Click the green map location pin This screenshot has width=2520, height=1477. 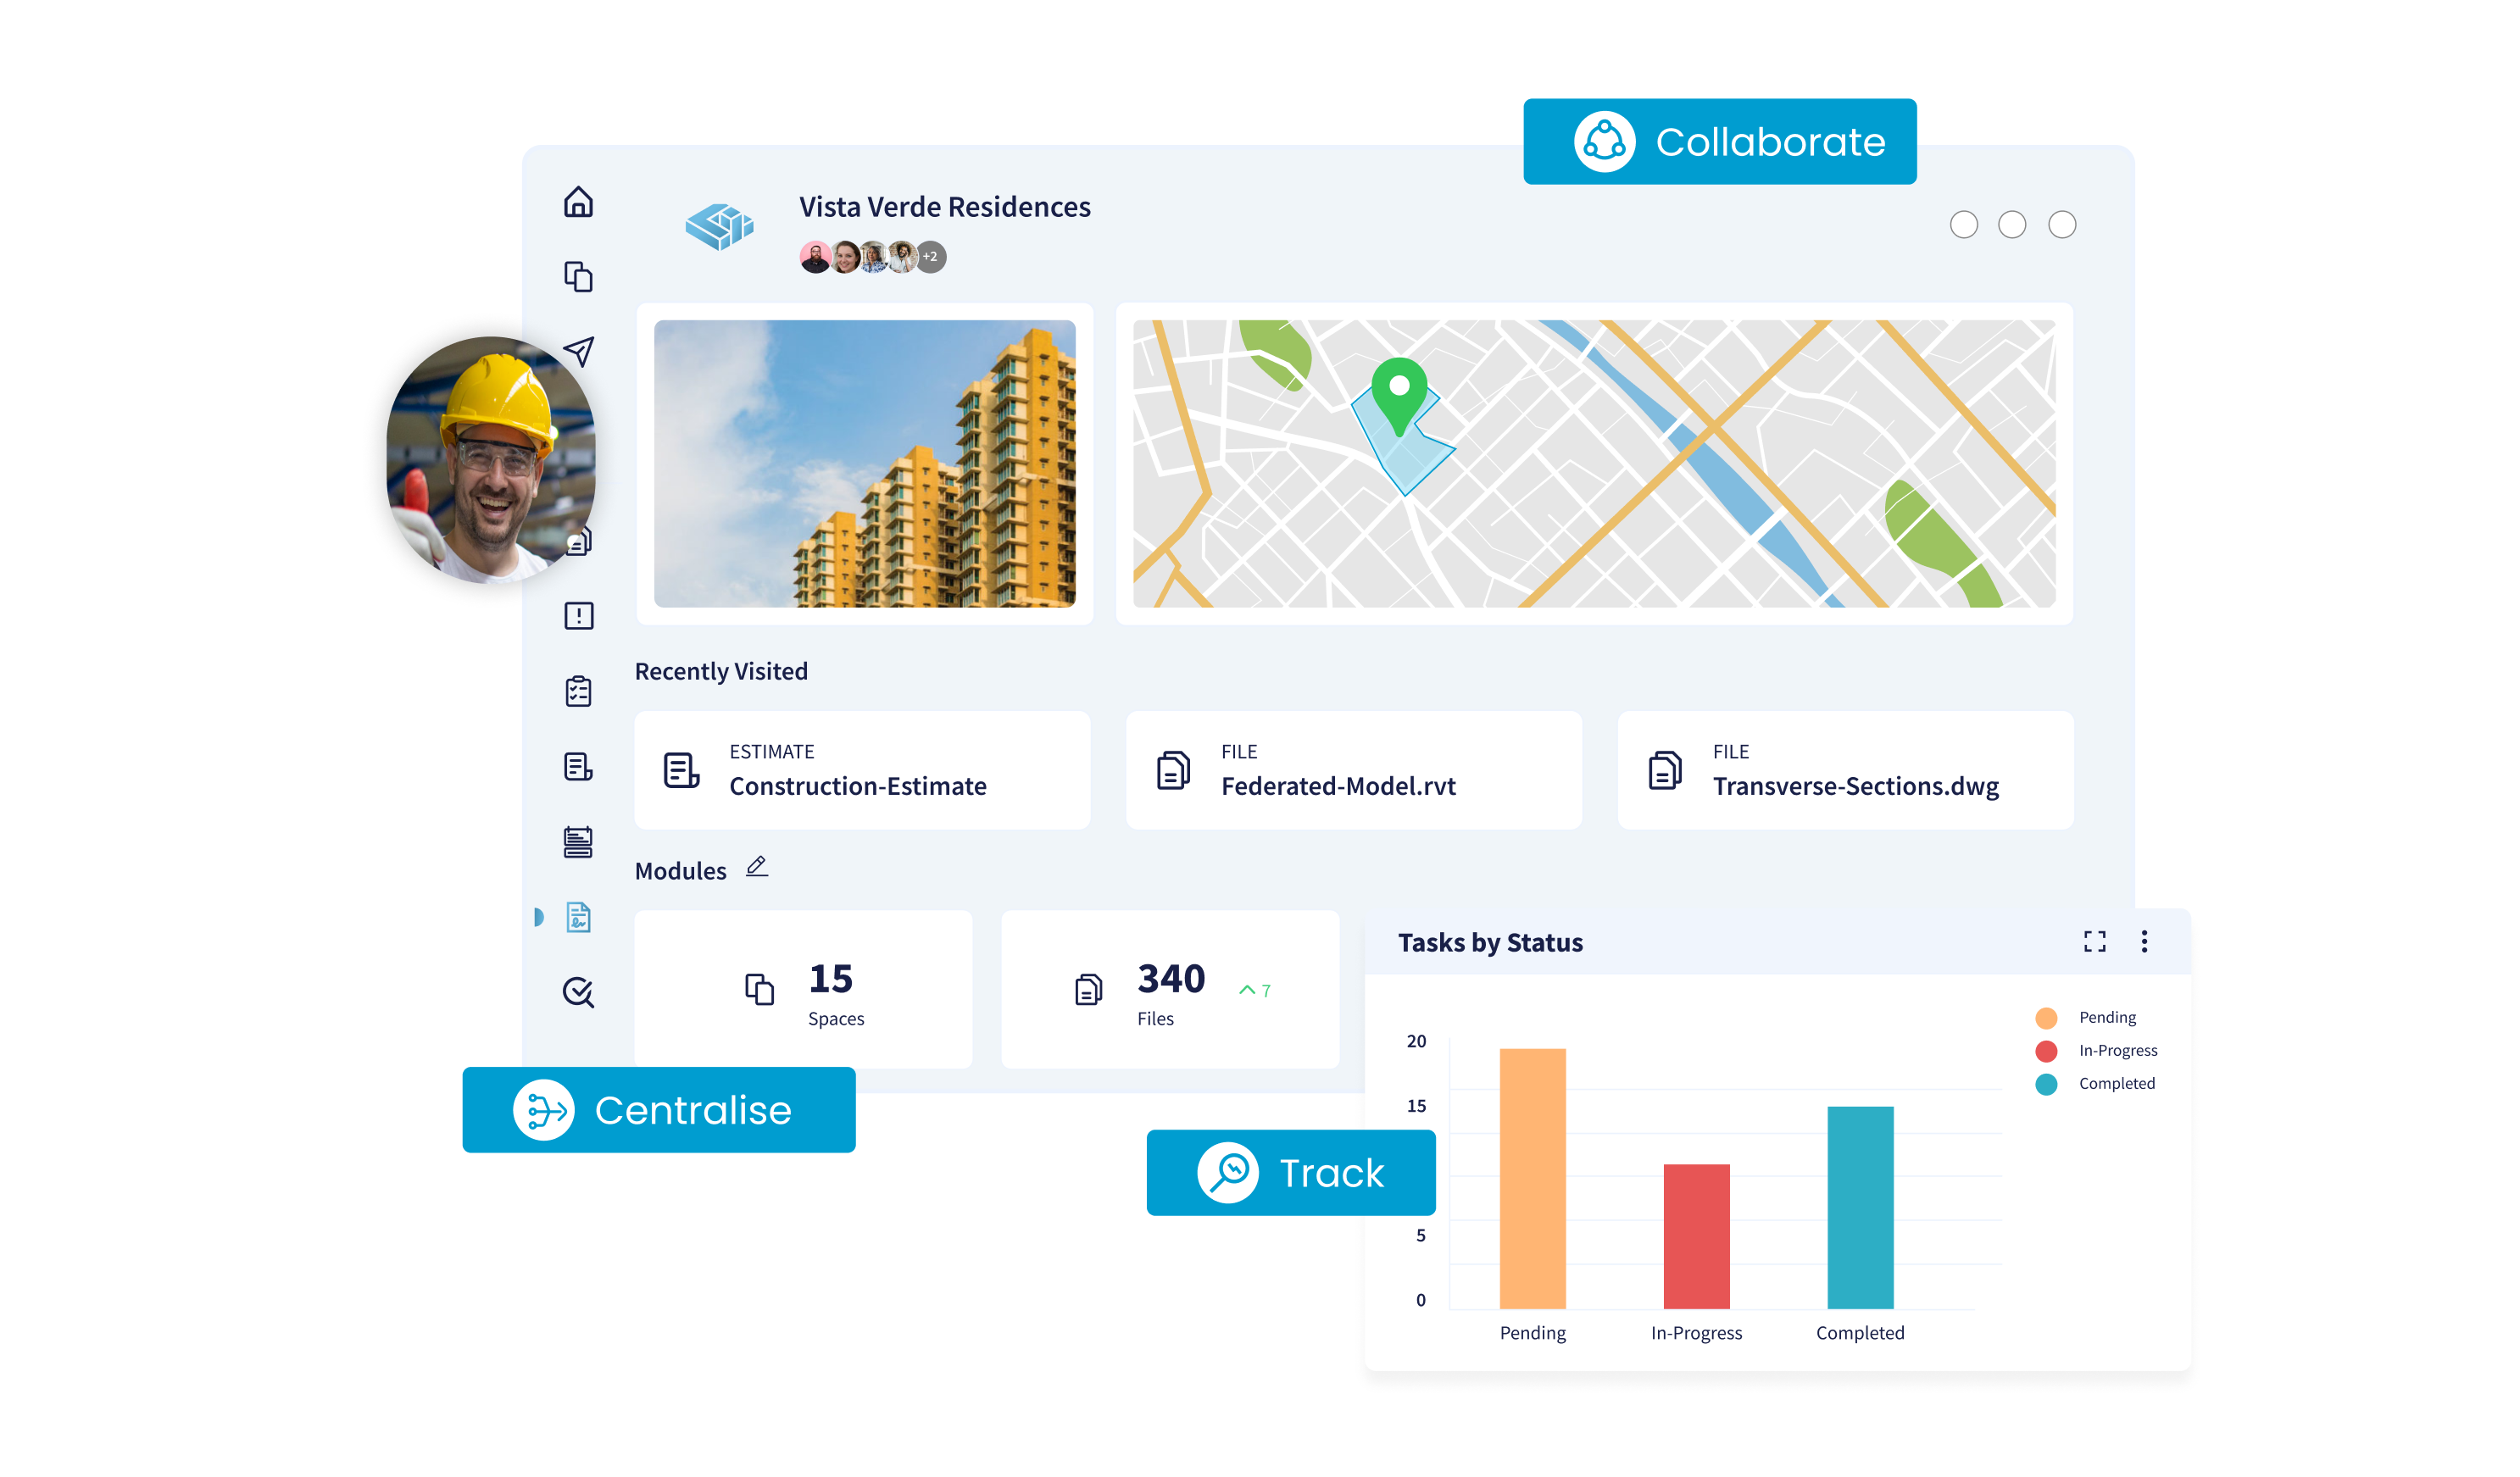pos(1399,392)
